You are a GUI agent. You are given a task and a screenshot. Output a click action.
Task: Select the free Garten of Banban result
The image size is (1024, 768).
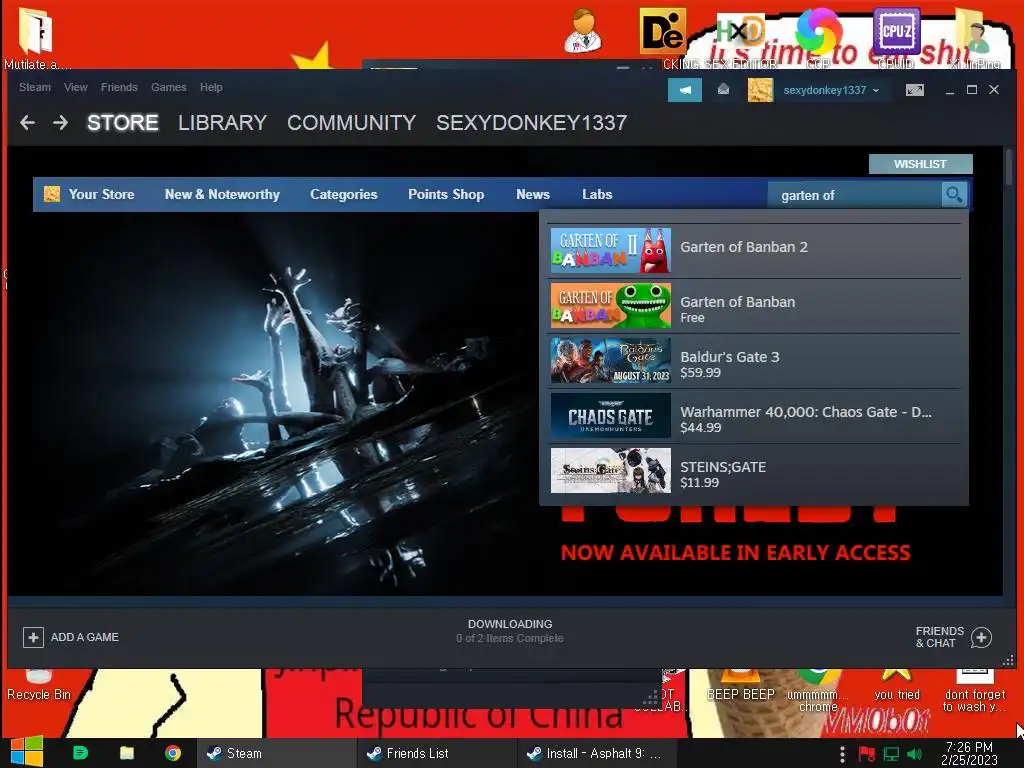pos(756,305)
